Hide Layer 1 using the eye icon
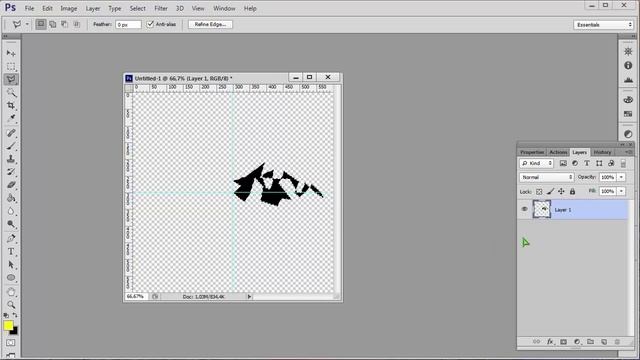Viewport: 640px width, 360px height. [524, 209]
